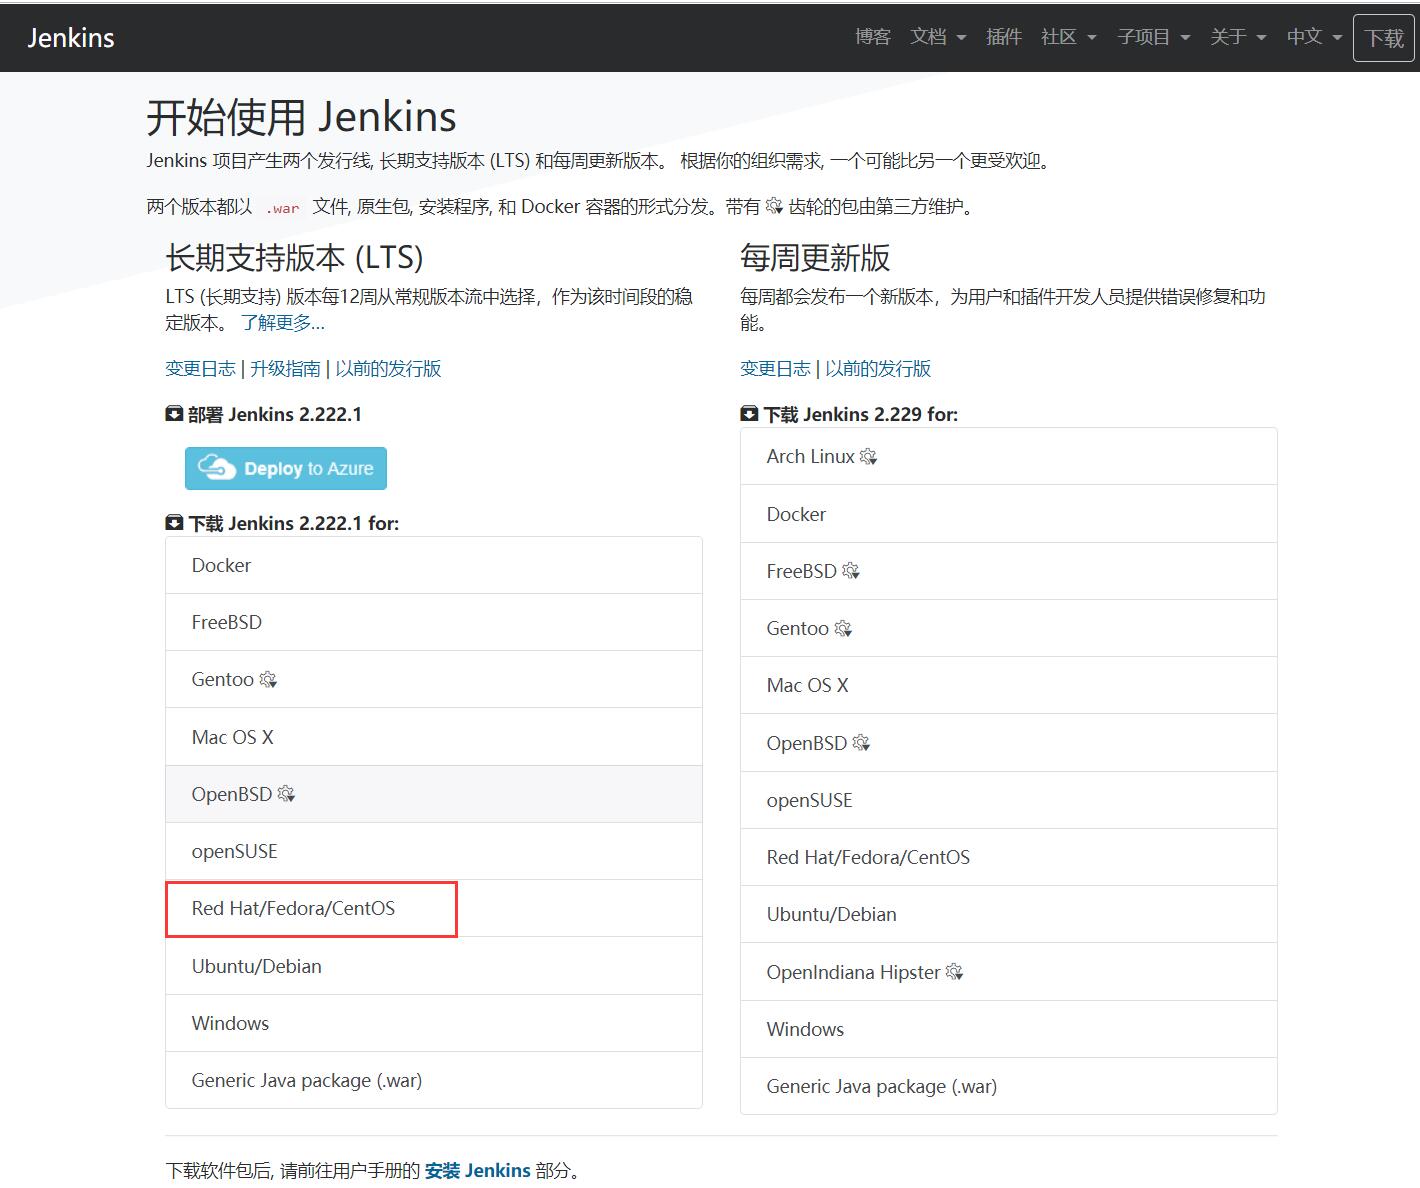Open the 升级指南 link
Image resolution: width=1420 pixels, height=1188 pixels.
click(x=285, y=369)
